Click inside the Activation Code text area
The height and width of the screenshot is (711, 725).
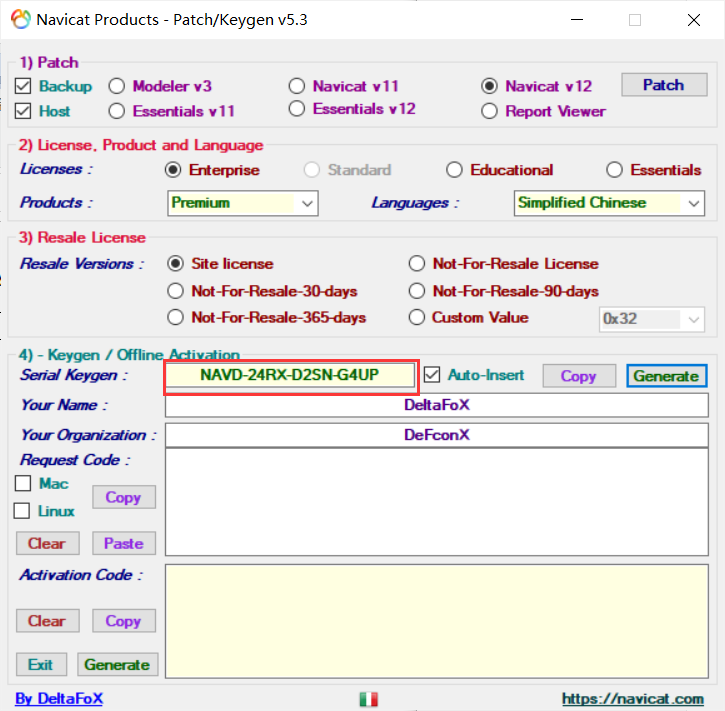point(436,621)
